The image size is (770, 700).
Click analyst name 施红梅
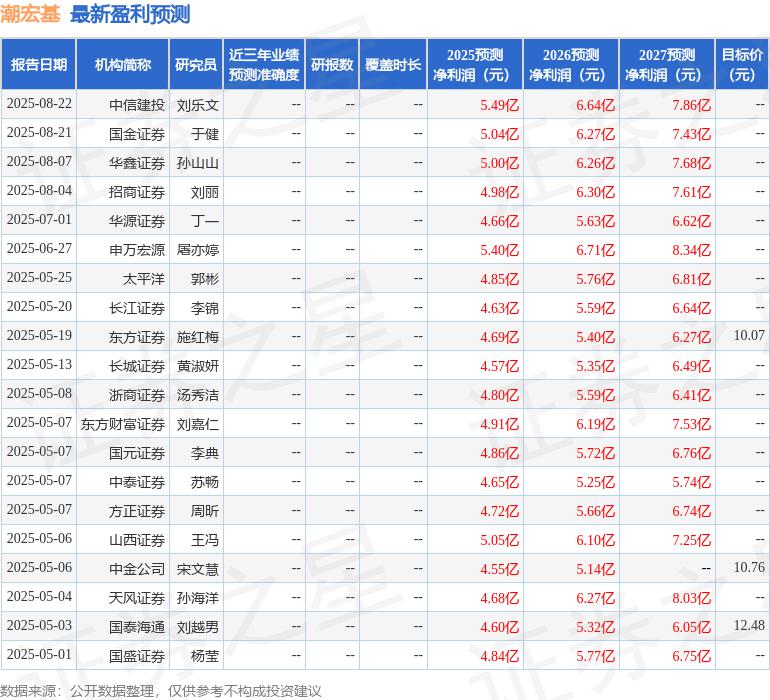pyautogui.click(x=197, y=337)
